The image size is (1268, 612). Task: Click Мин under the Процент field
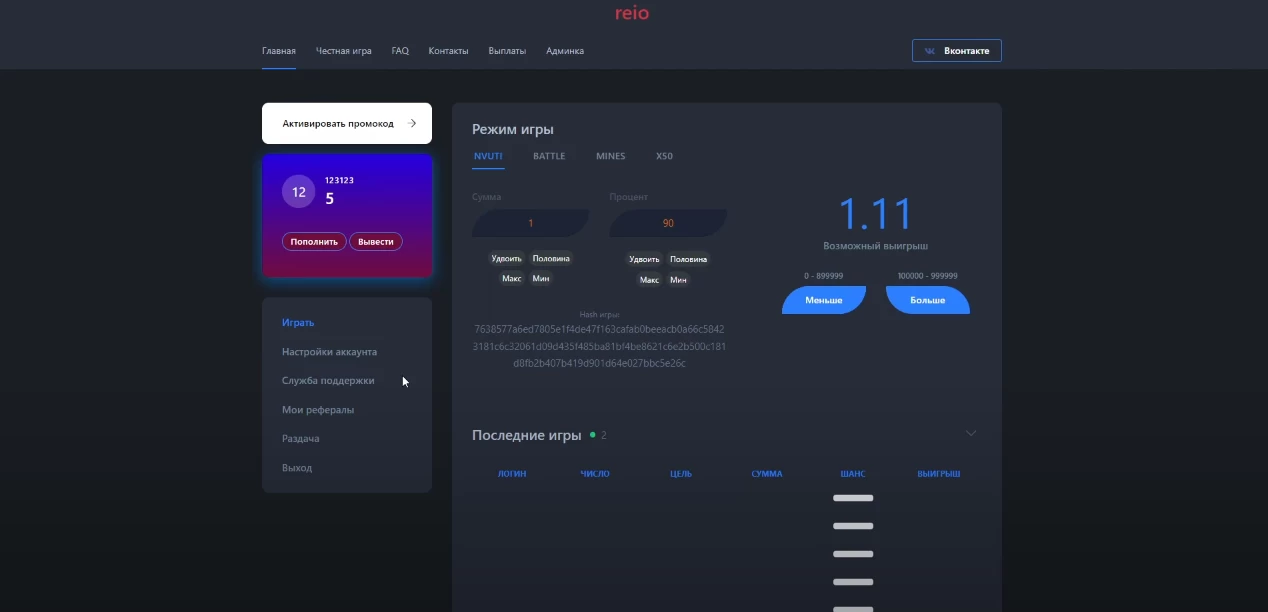(x=678, y=279)
